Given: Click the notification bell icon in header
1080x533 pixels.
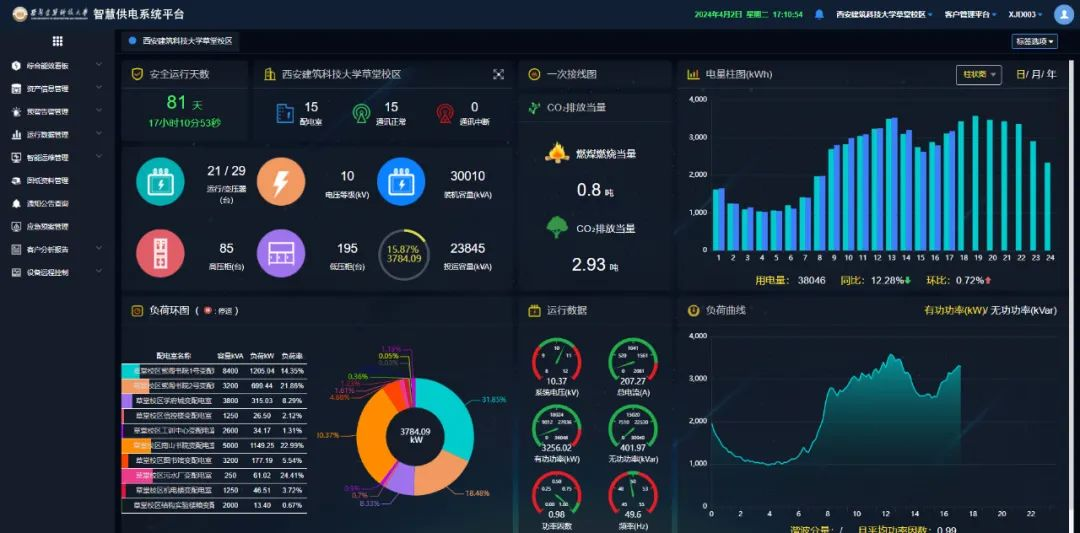Looking at the screenshot, I should pos(819,15).
